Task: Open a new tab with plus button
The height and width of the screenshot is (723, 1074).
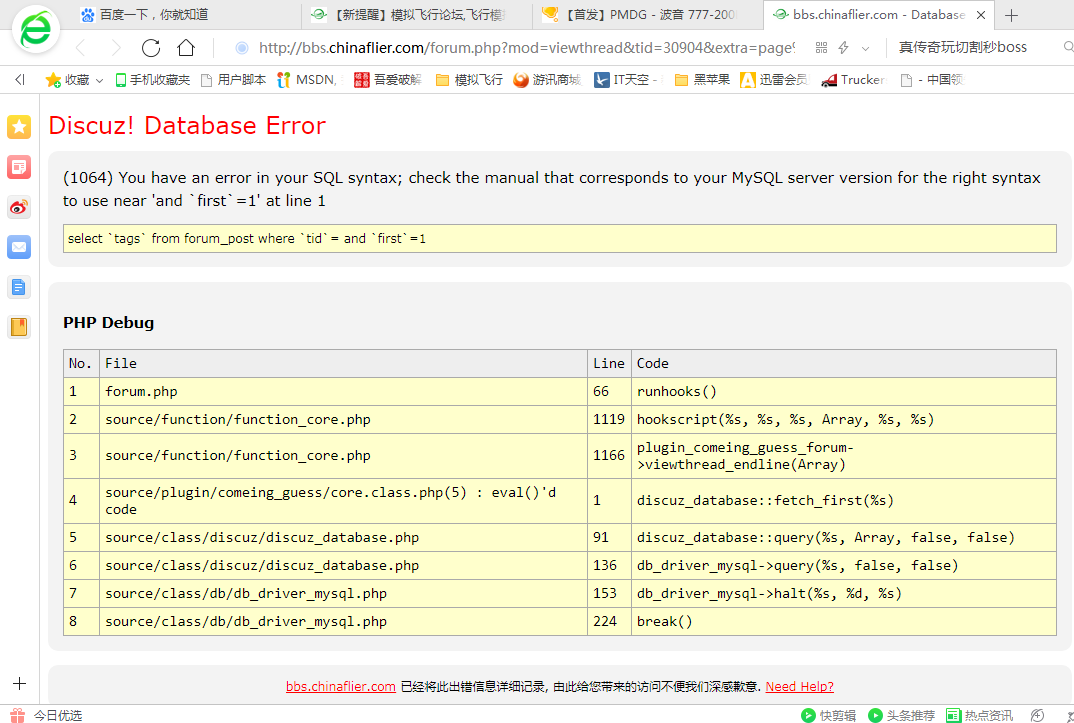Action: click(x=1011, y=15)
